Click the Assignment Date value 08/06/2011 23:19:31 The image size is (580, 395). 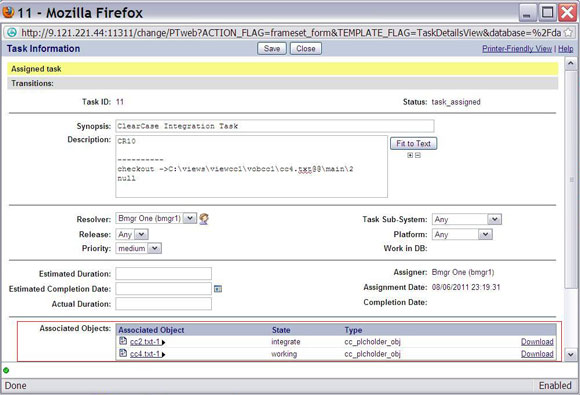point(466,287)
